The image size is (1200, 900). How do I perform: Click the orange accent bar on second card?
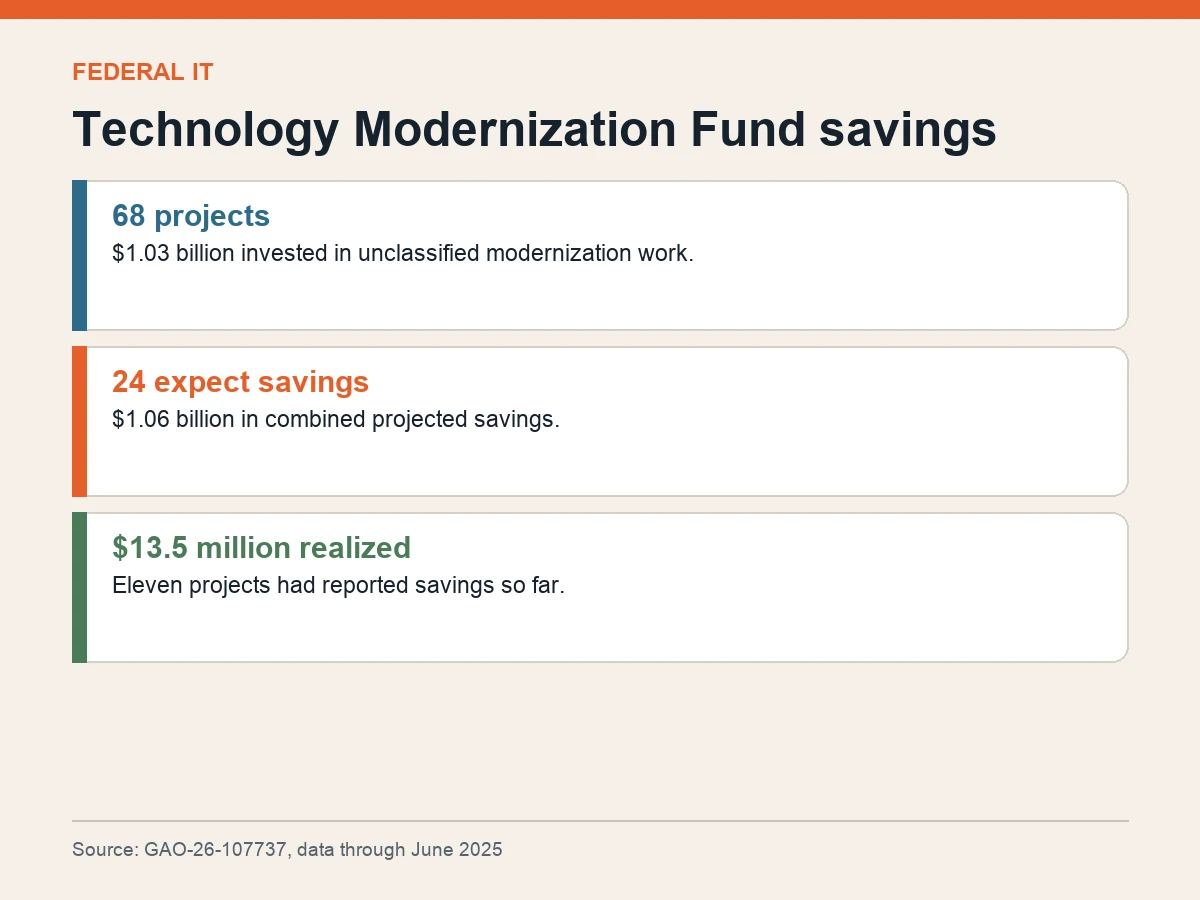pyautogui.click(x=79, y=421)
